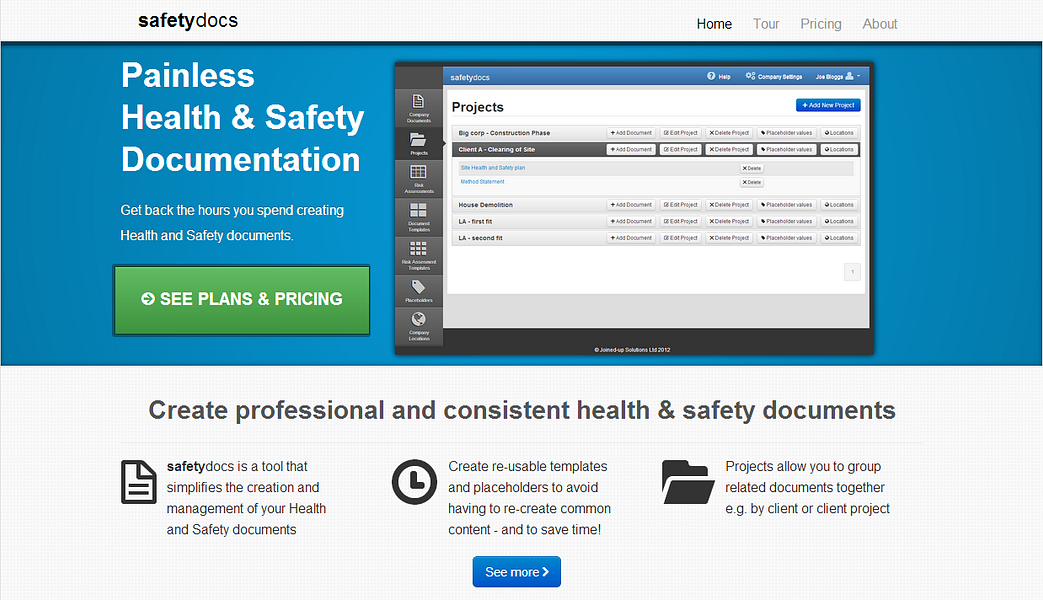Image resolution: width=1043 pixels, height=600 pixels.
Task: Open Placeholders tag icon in sidebar
Action: (x=418, y=287)
